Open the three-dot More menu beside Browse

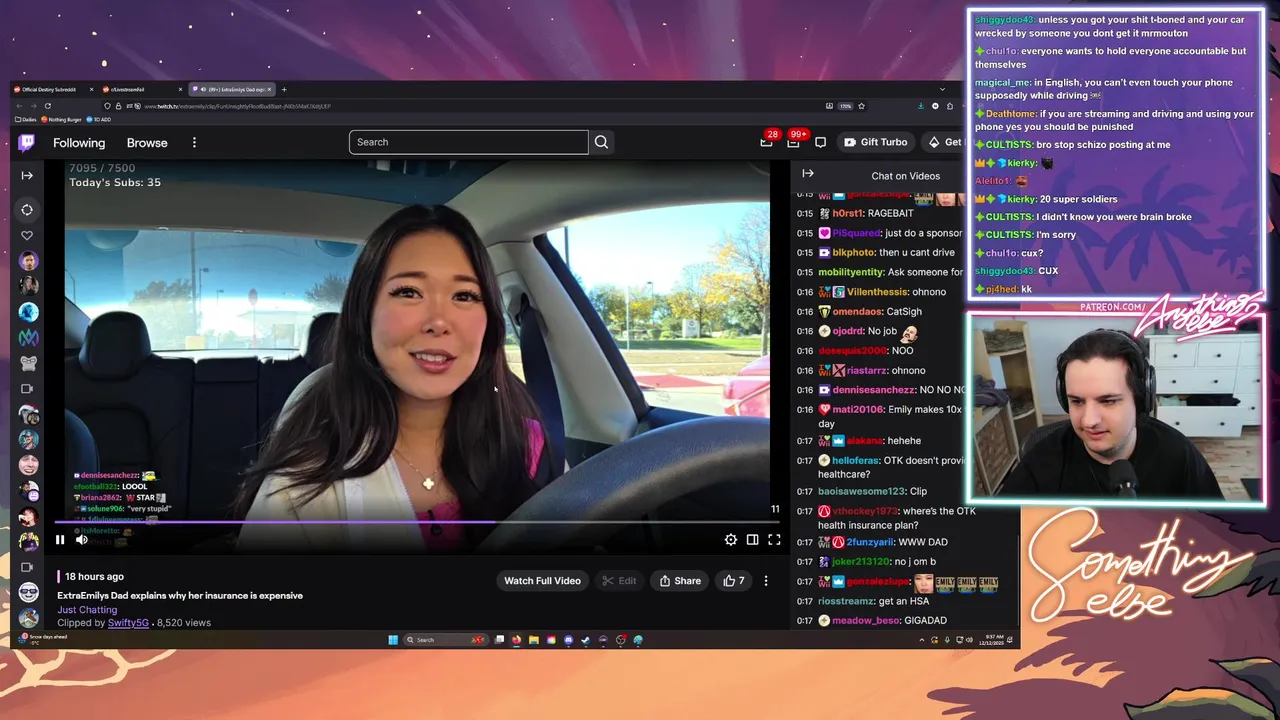point(194,143)
